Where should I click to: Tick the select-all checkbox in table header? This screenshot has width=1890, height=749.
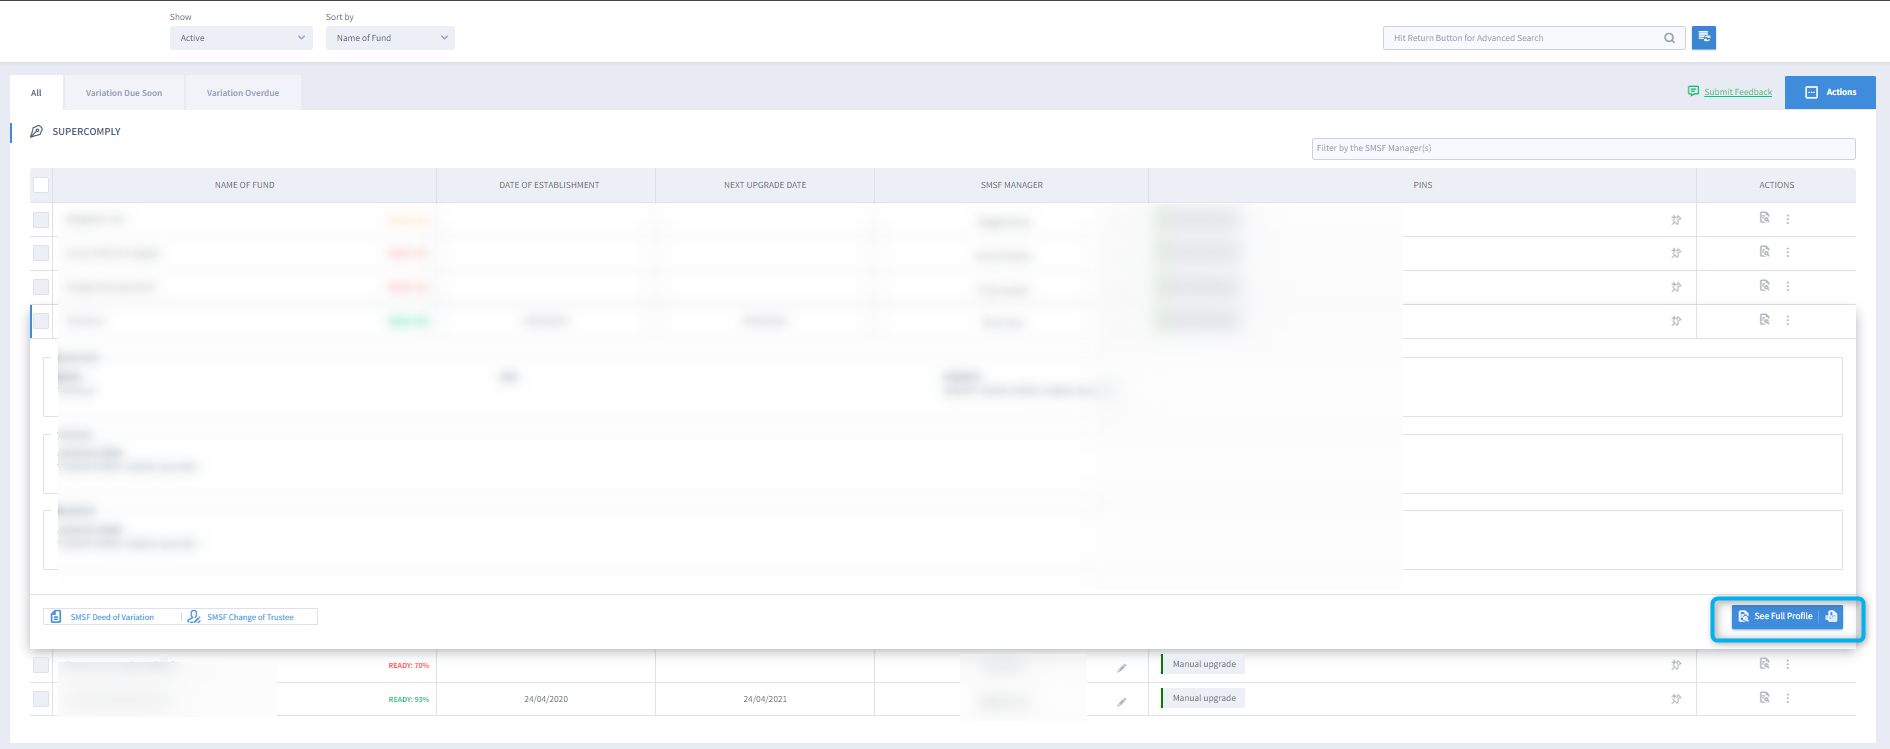41,185
